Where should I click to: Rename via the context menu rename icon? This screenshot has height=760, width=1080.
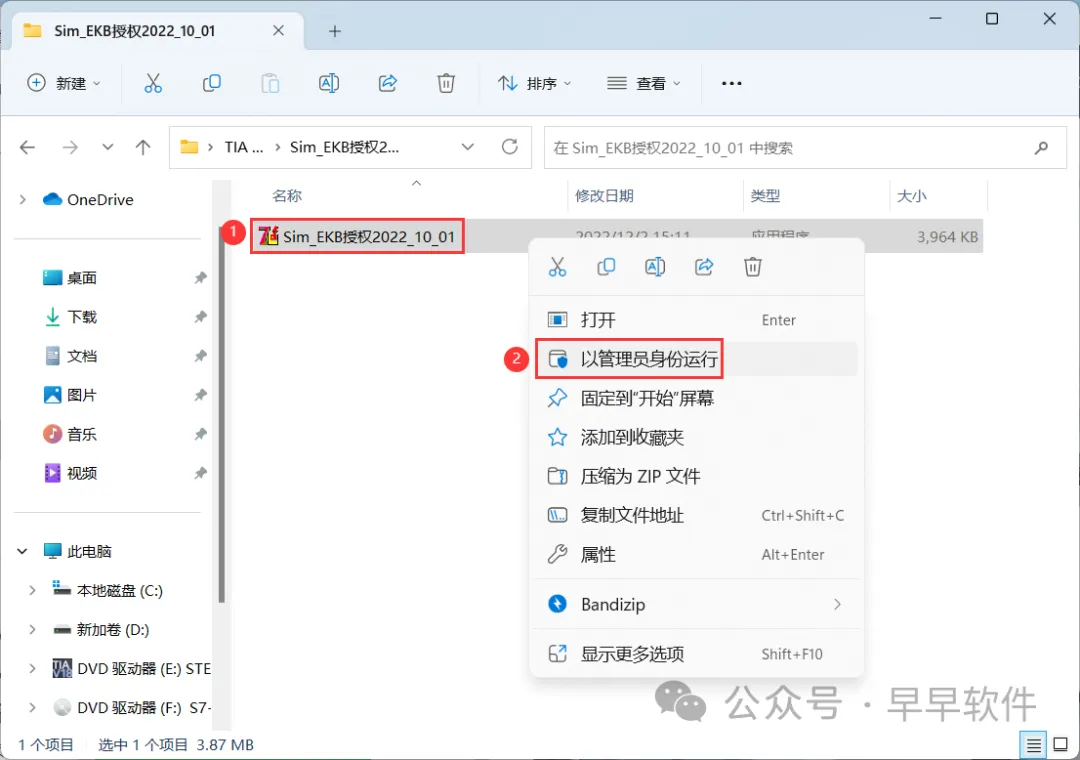pyautogui.click(x=655, y=267)
